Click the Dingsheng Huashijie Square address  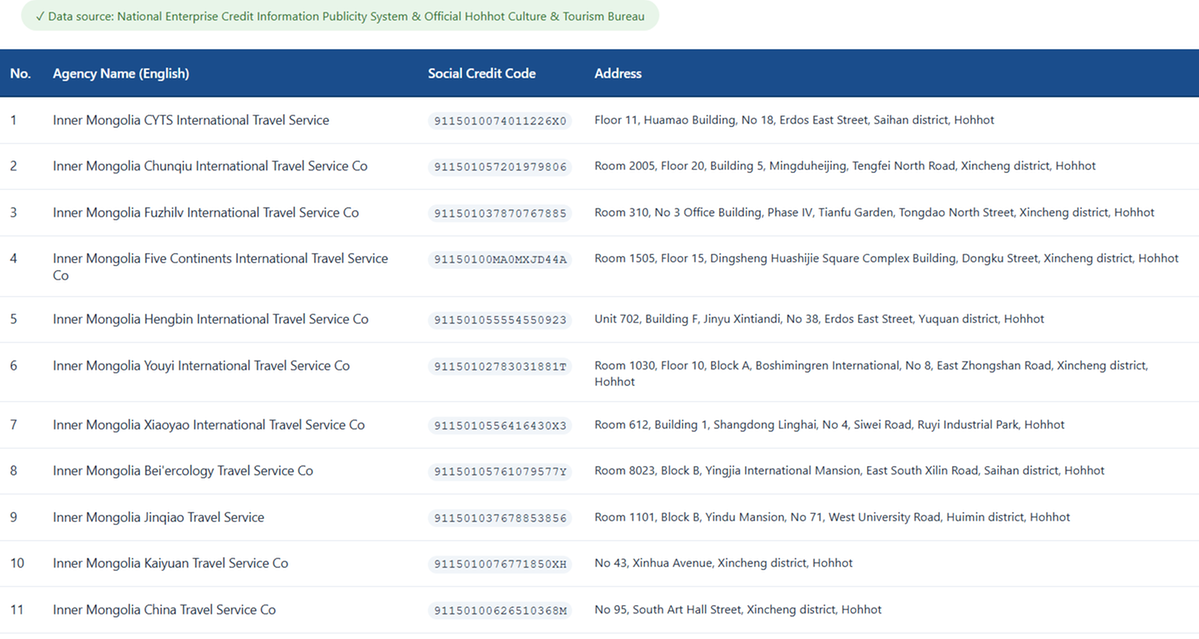pyautogui.click(x=886, y=258)
